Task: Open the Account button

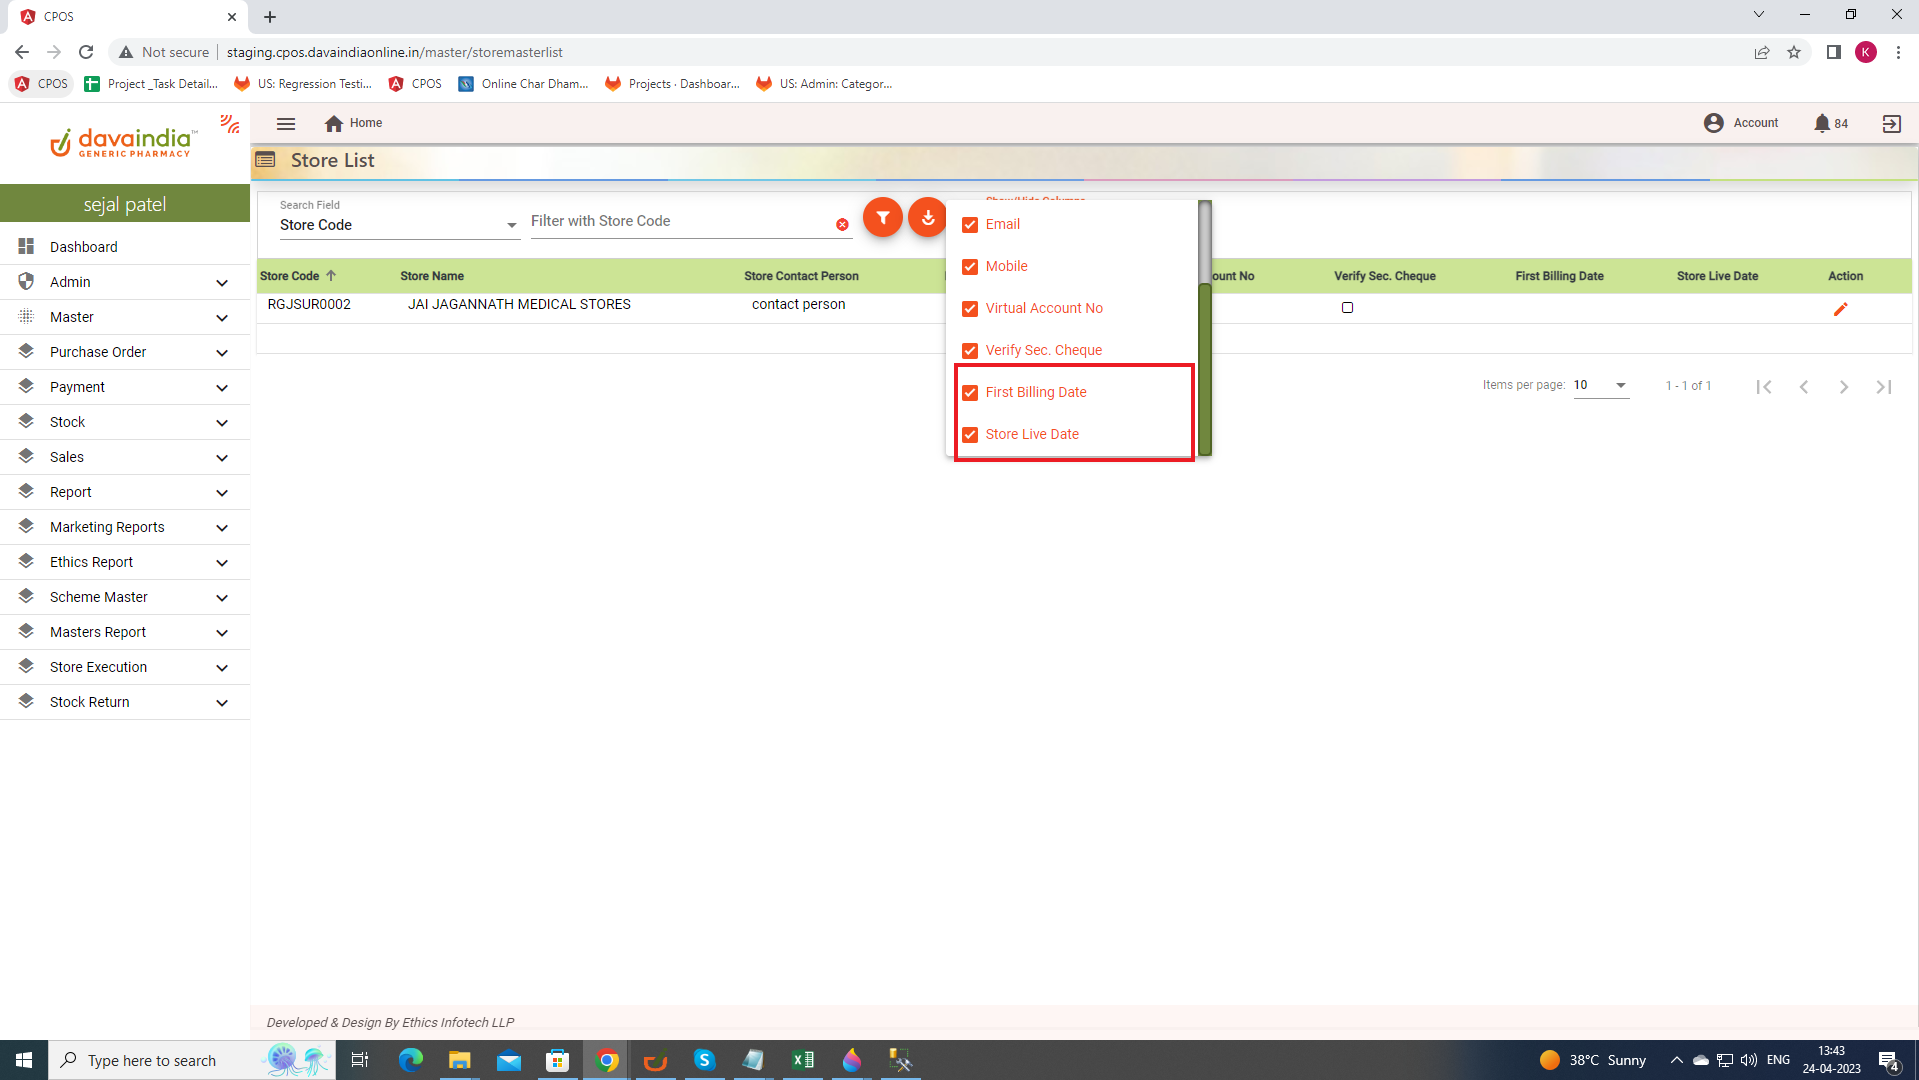Action: coord(1741,123)
